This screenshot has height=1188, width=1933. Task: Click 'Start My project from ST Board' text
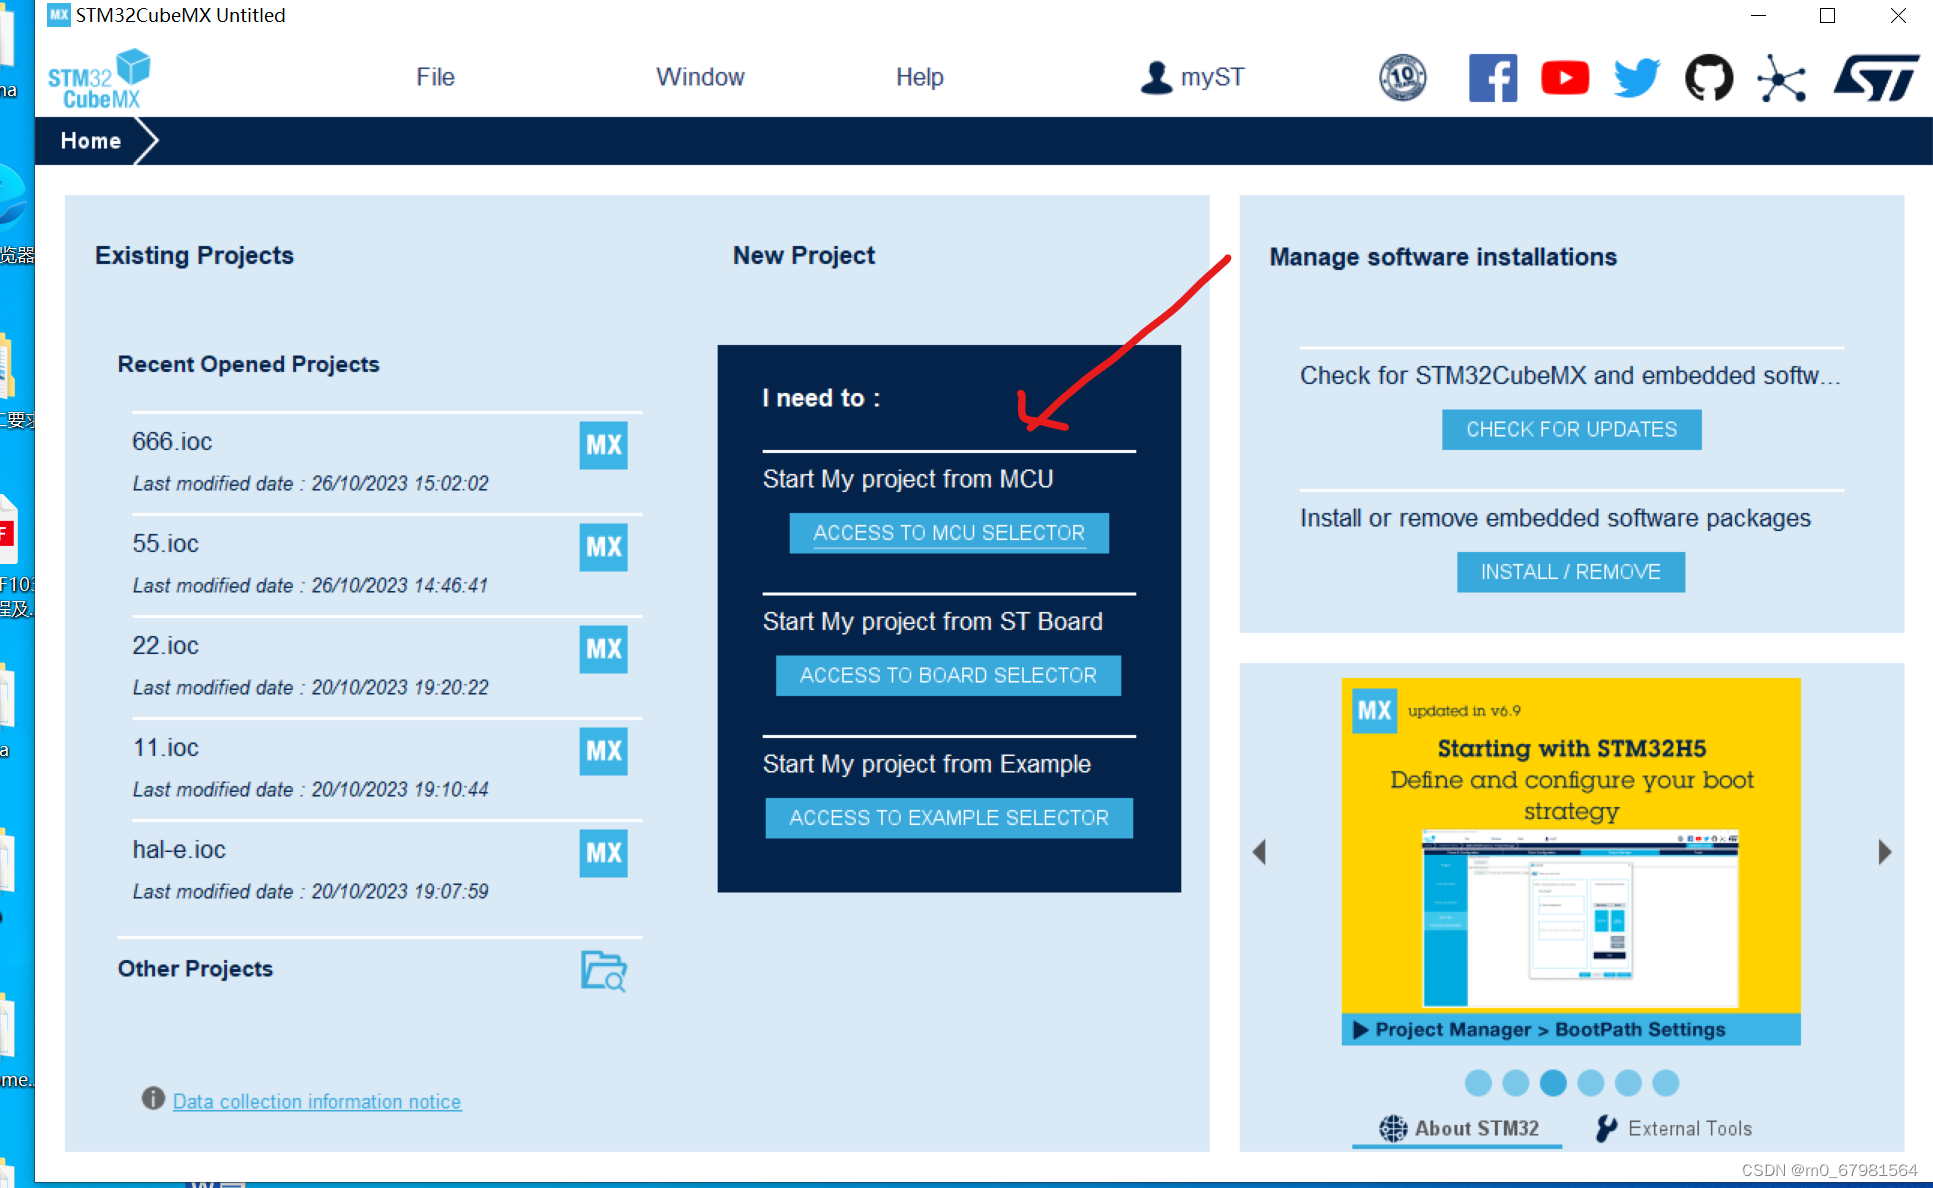click(x=933, y=621)
